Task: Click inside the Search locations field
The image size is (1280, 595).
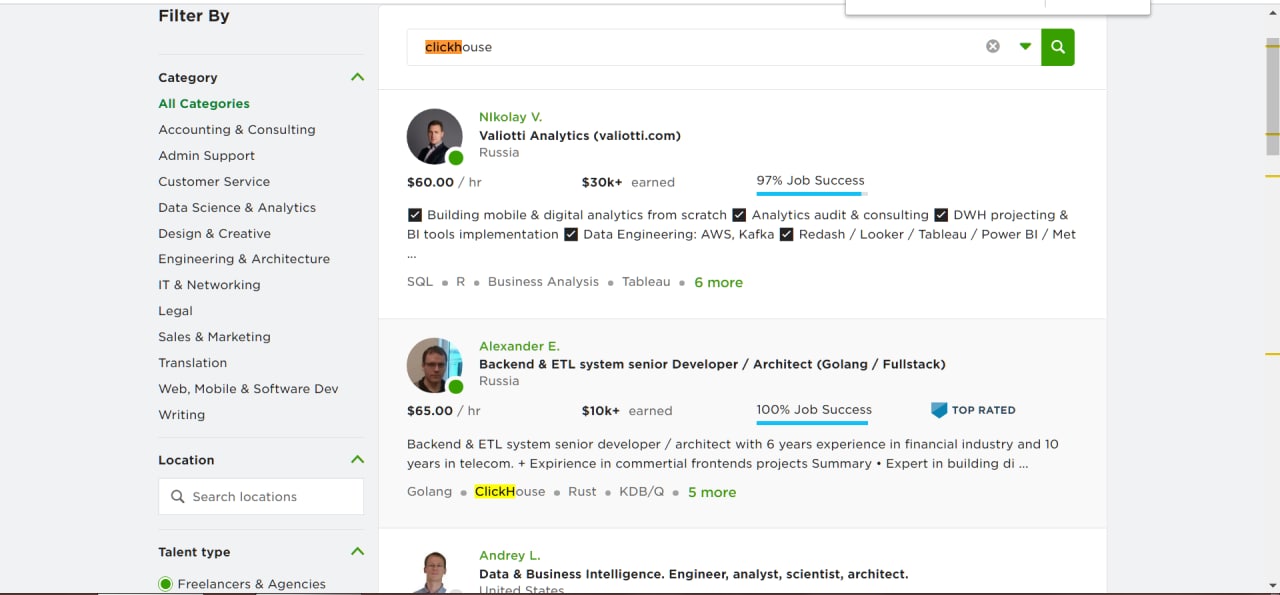Action: [270, 497]
